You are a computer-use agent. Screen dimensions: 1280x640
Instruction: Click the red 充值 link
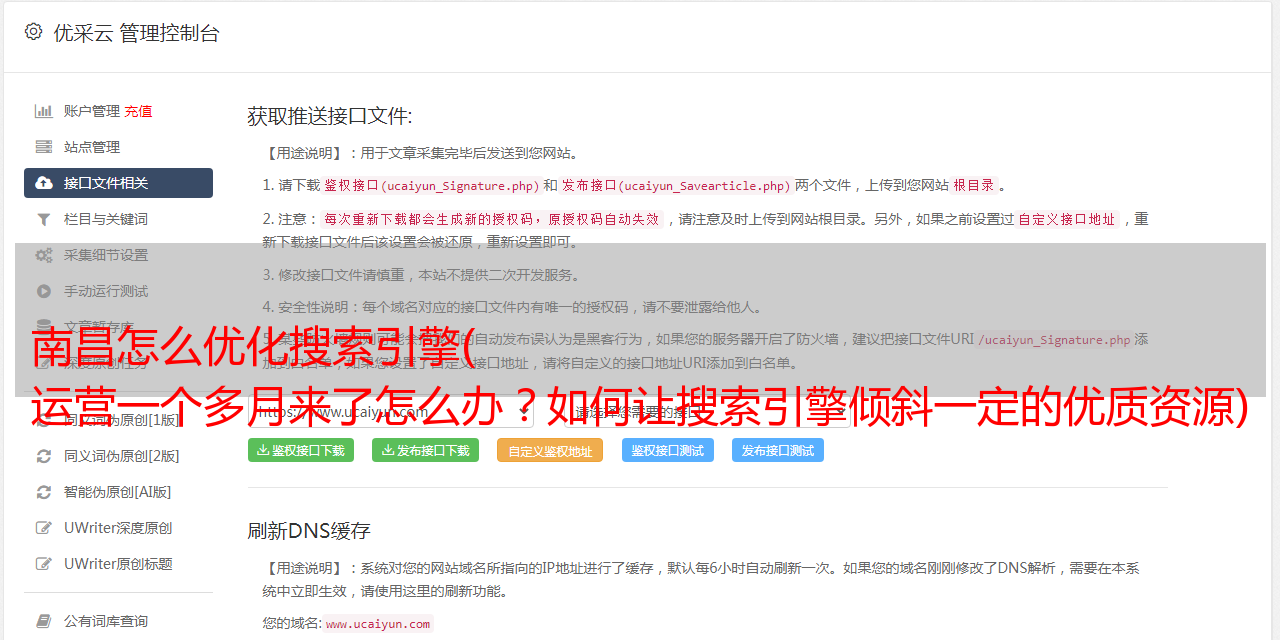pos(138,111)
